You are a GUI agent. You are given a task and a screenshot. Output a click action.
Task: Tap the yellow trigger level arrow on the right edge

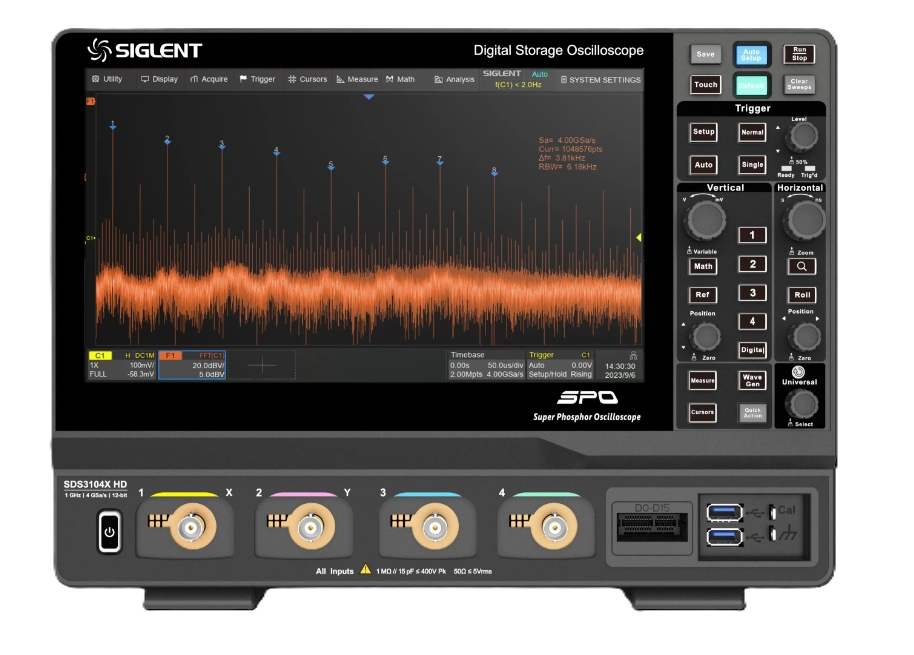[x=638, y=237]
